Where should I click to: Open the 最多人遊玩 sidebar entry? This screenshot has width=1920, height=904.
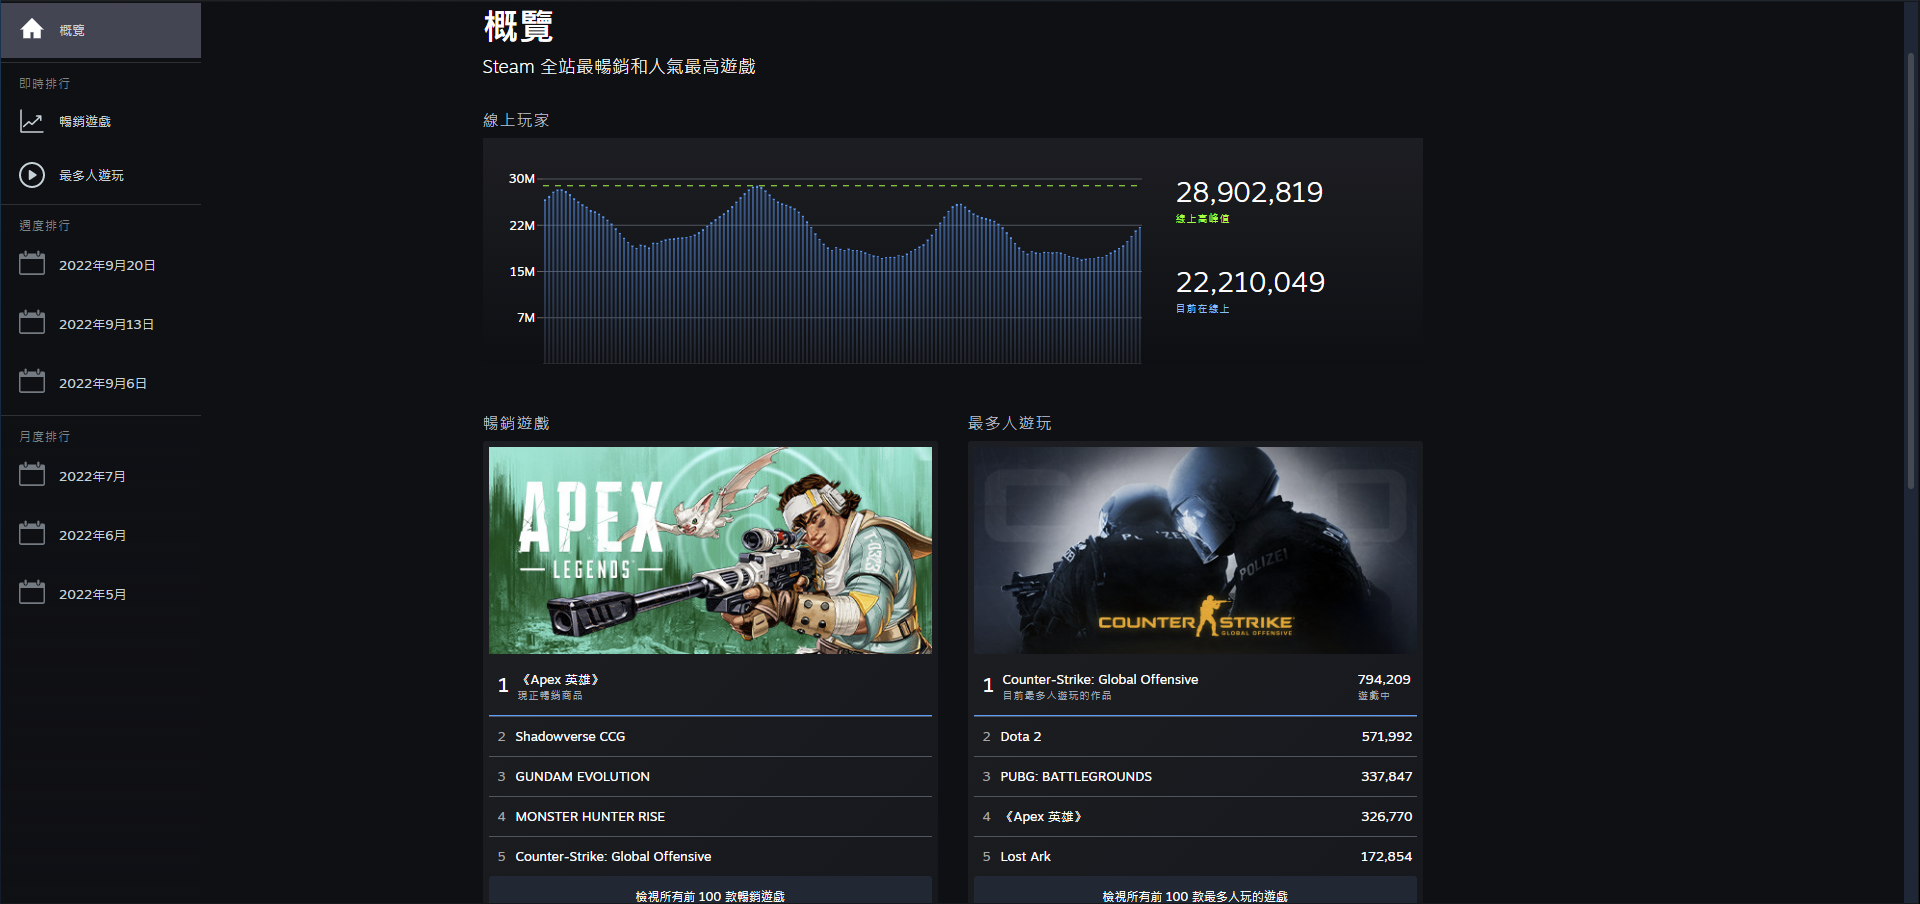click(x=91, y=175)
